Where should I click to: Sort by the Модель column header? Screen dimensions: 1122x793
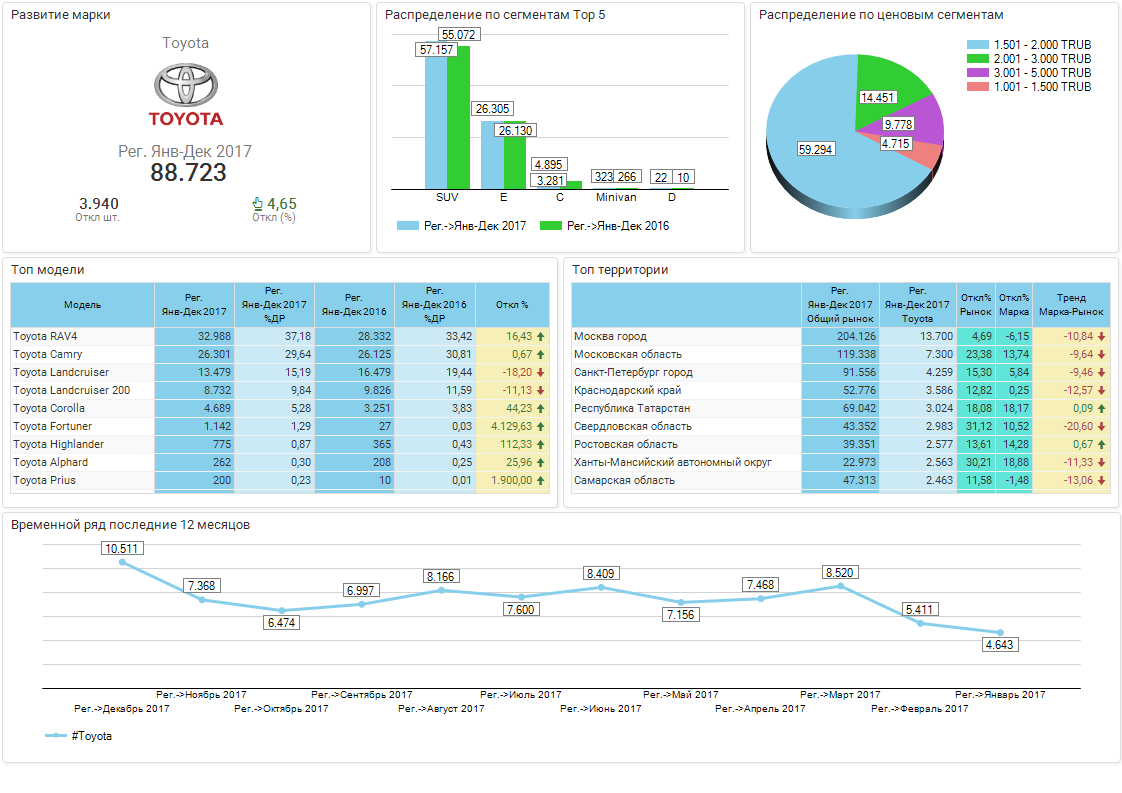[x=82, y=305]
